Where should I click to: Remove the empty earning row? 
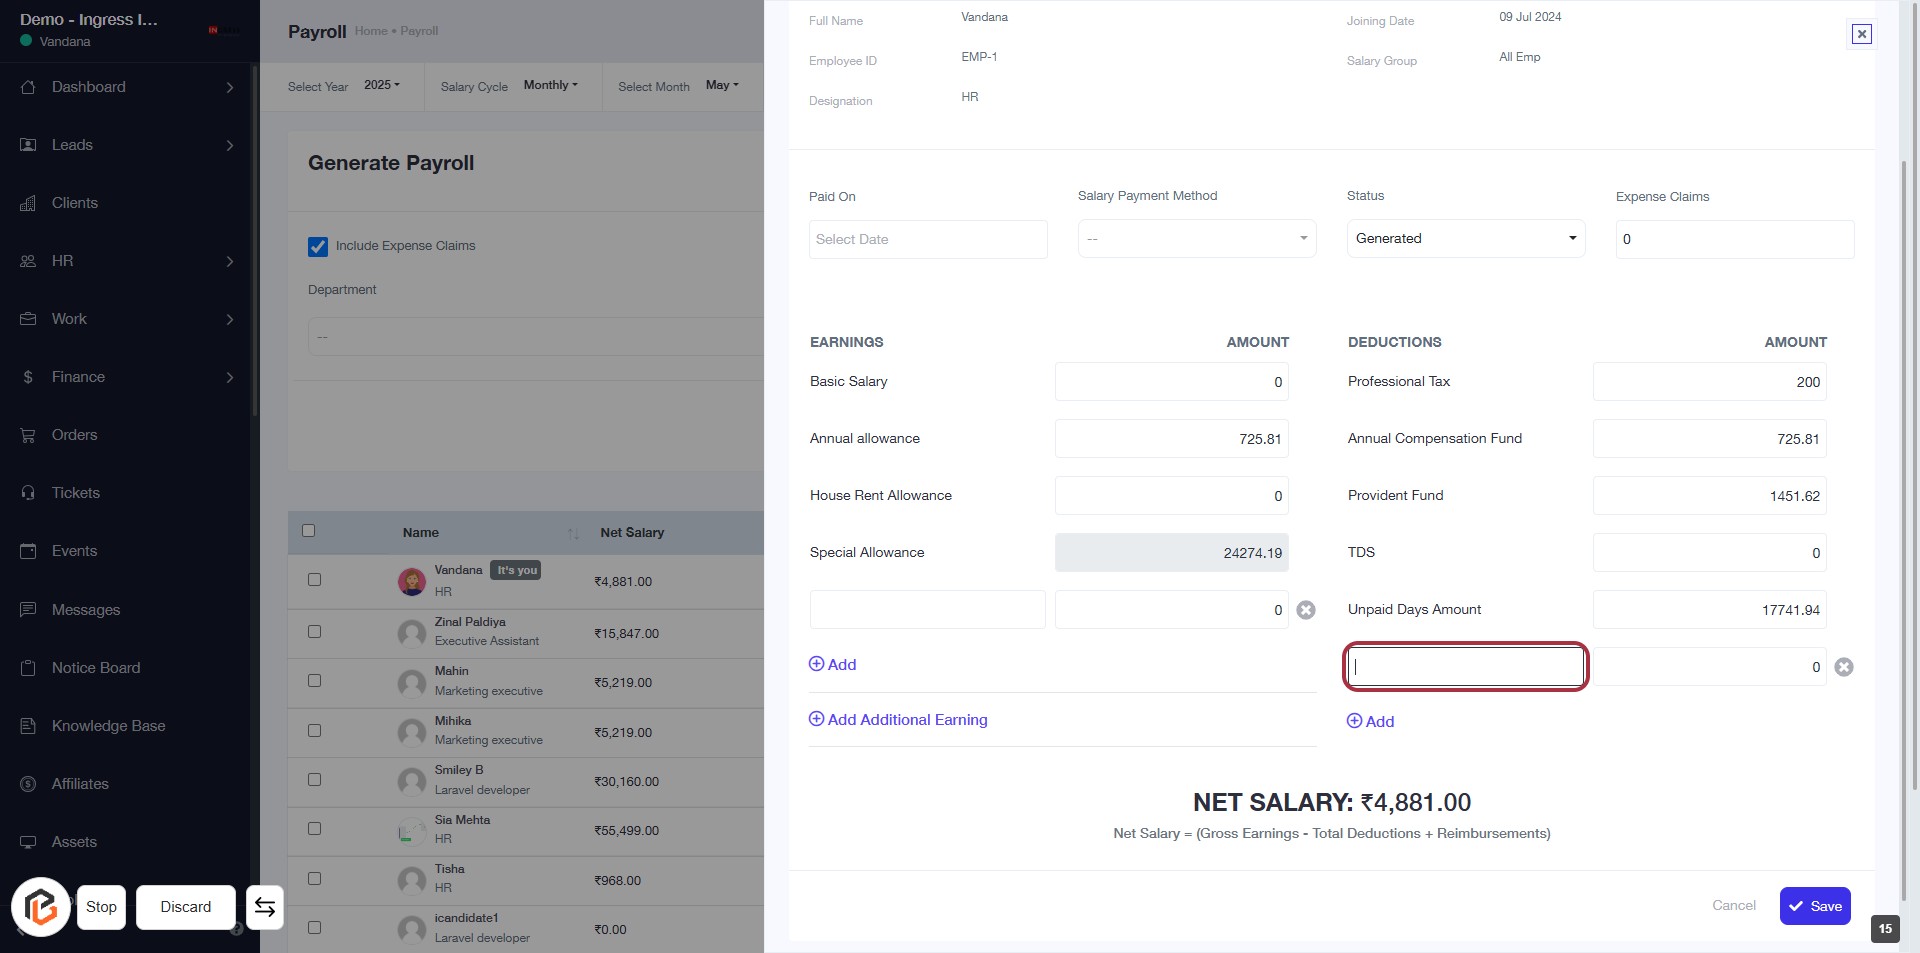(1306, 610)
